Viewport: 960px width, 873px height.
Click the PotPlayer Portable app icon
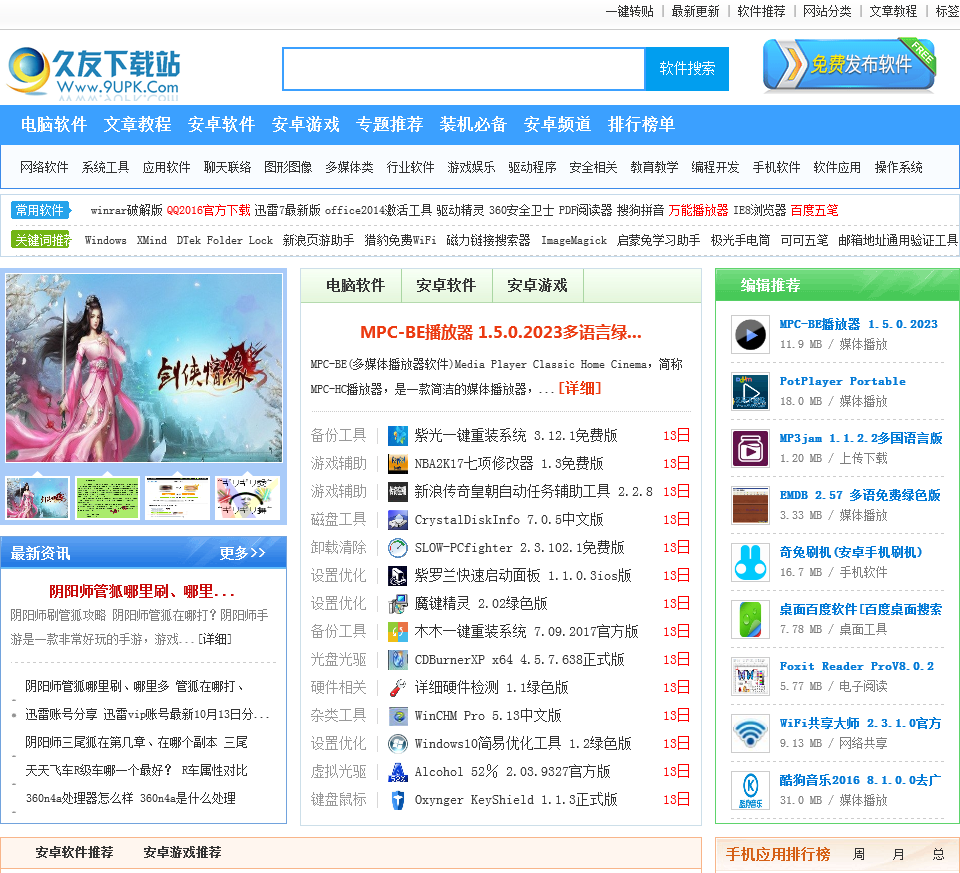tap(750, 392)
